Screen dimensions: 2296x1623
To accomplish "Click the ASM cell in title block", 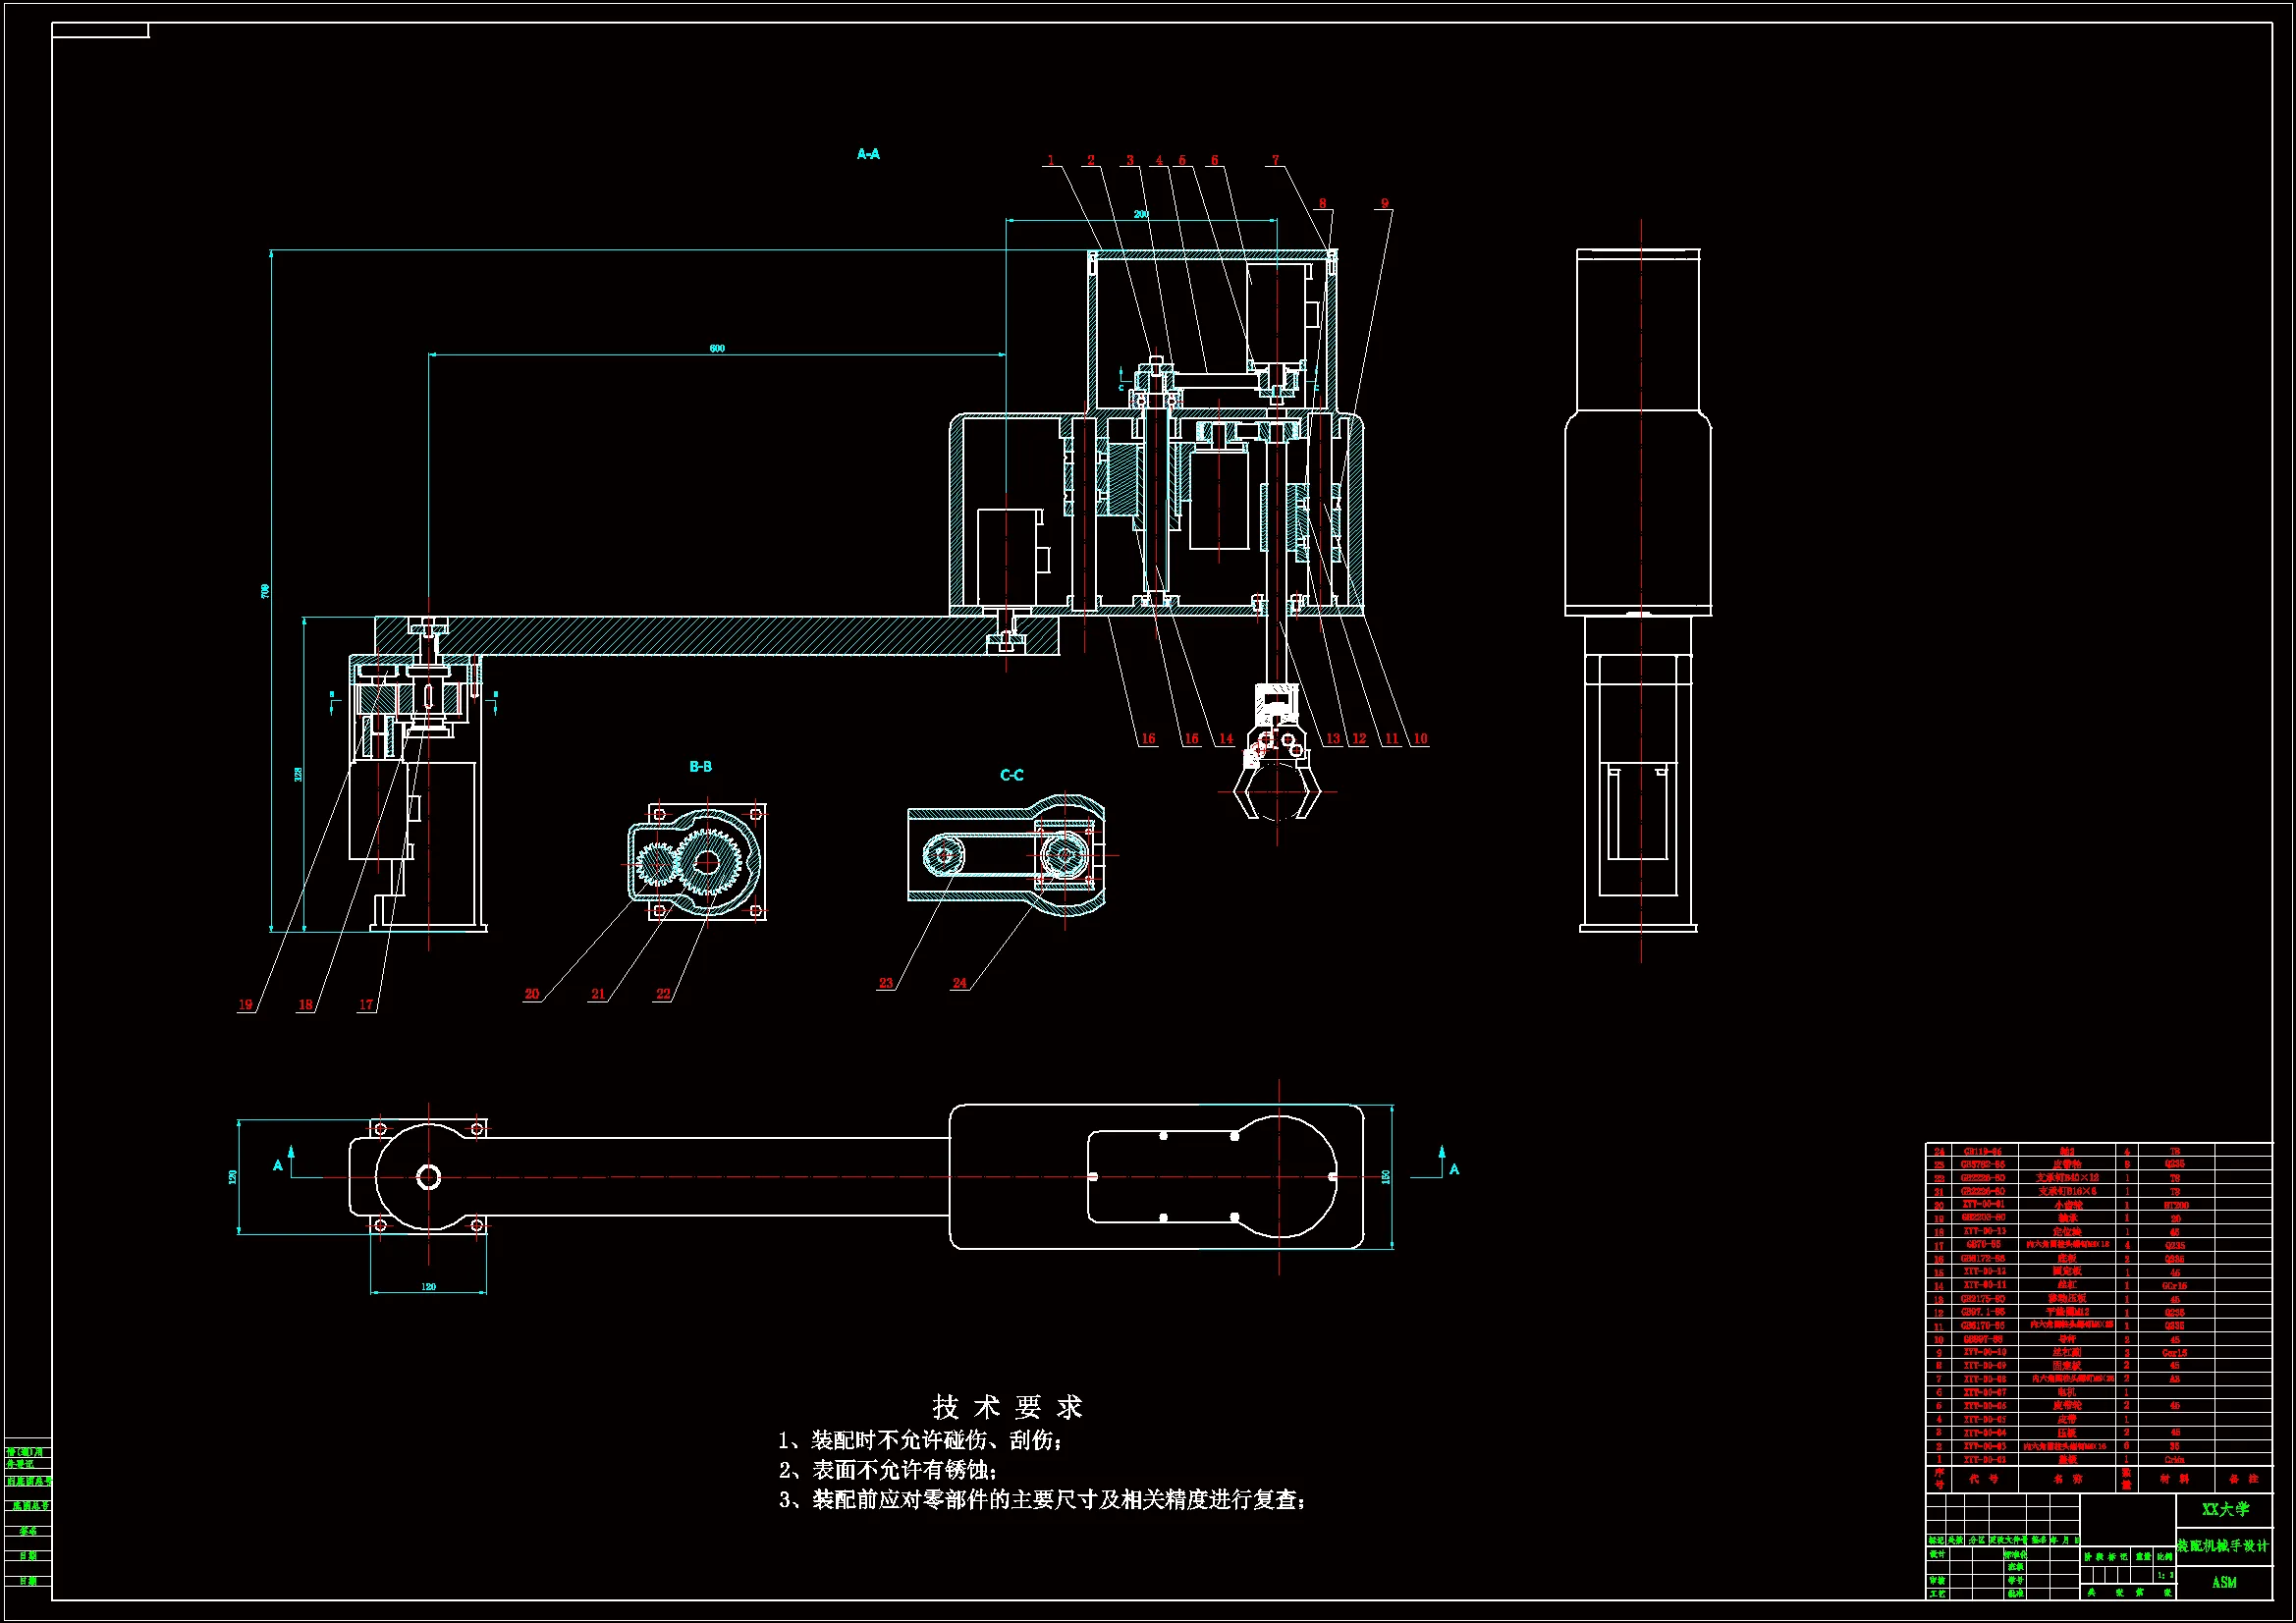I will 2224,1582.
